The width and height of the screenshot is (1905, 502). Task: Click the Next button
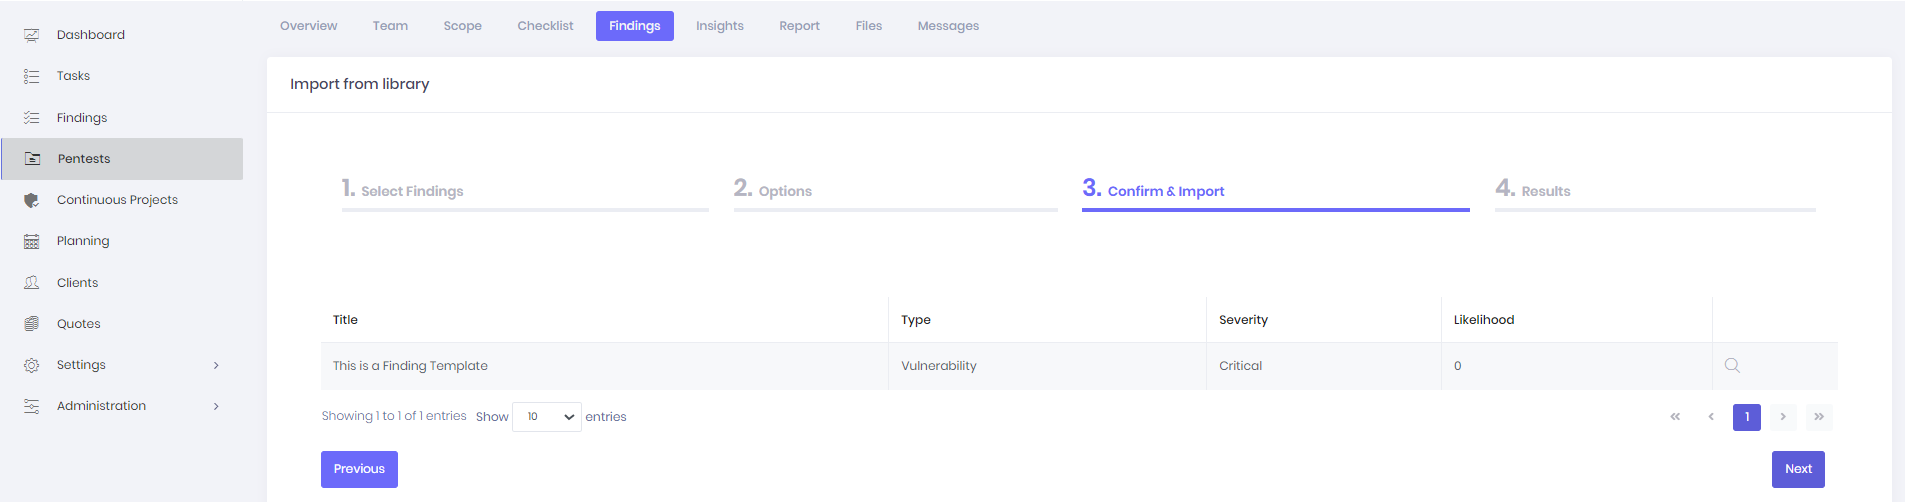pos(1798,469)
